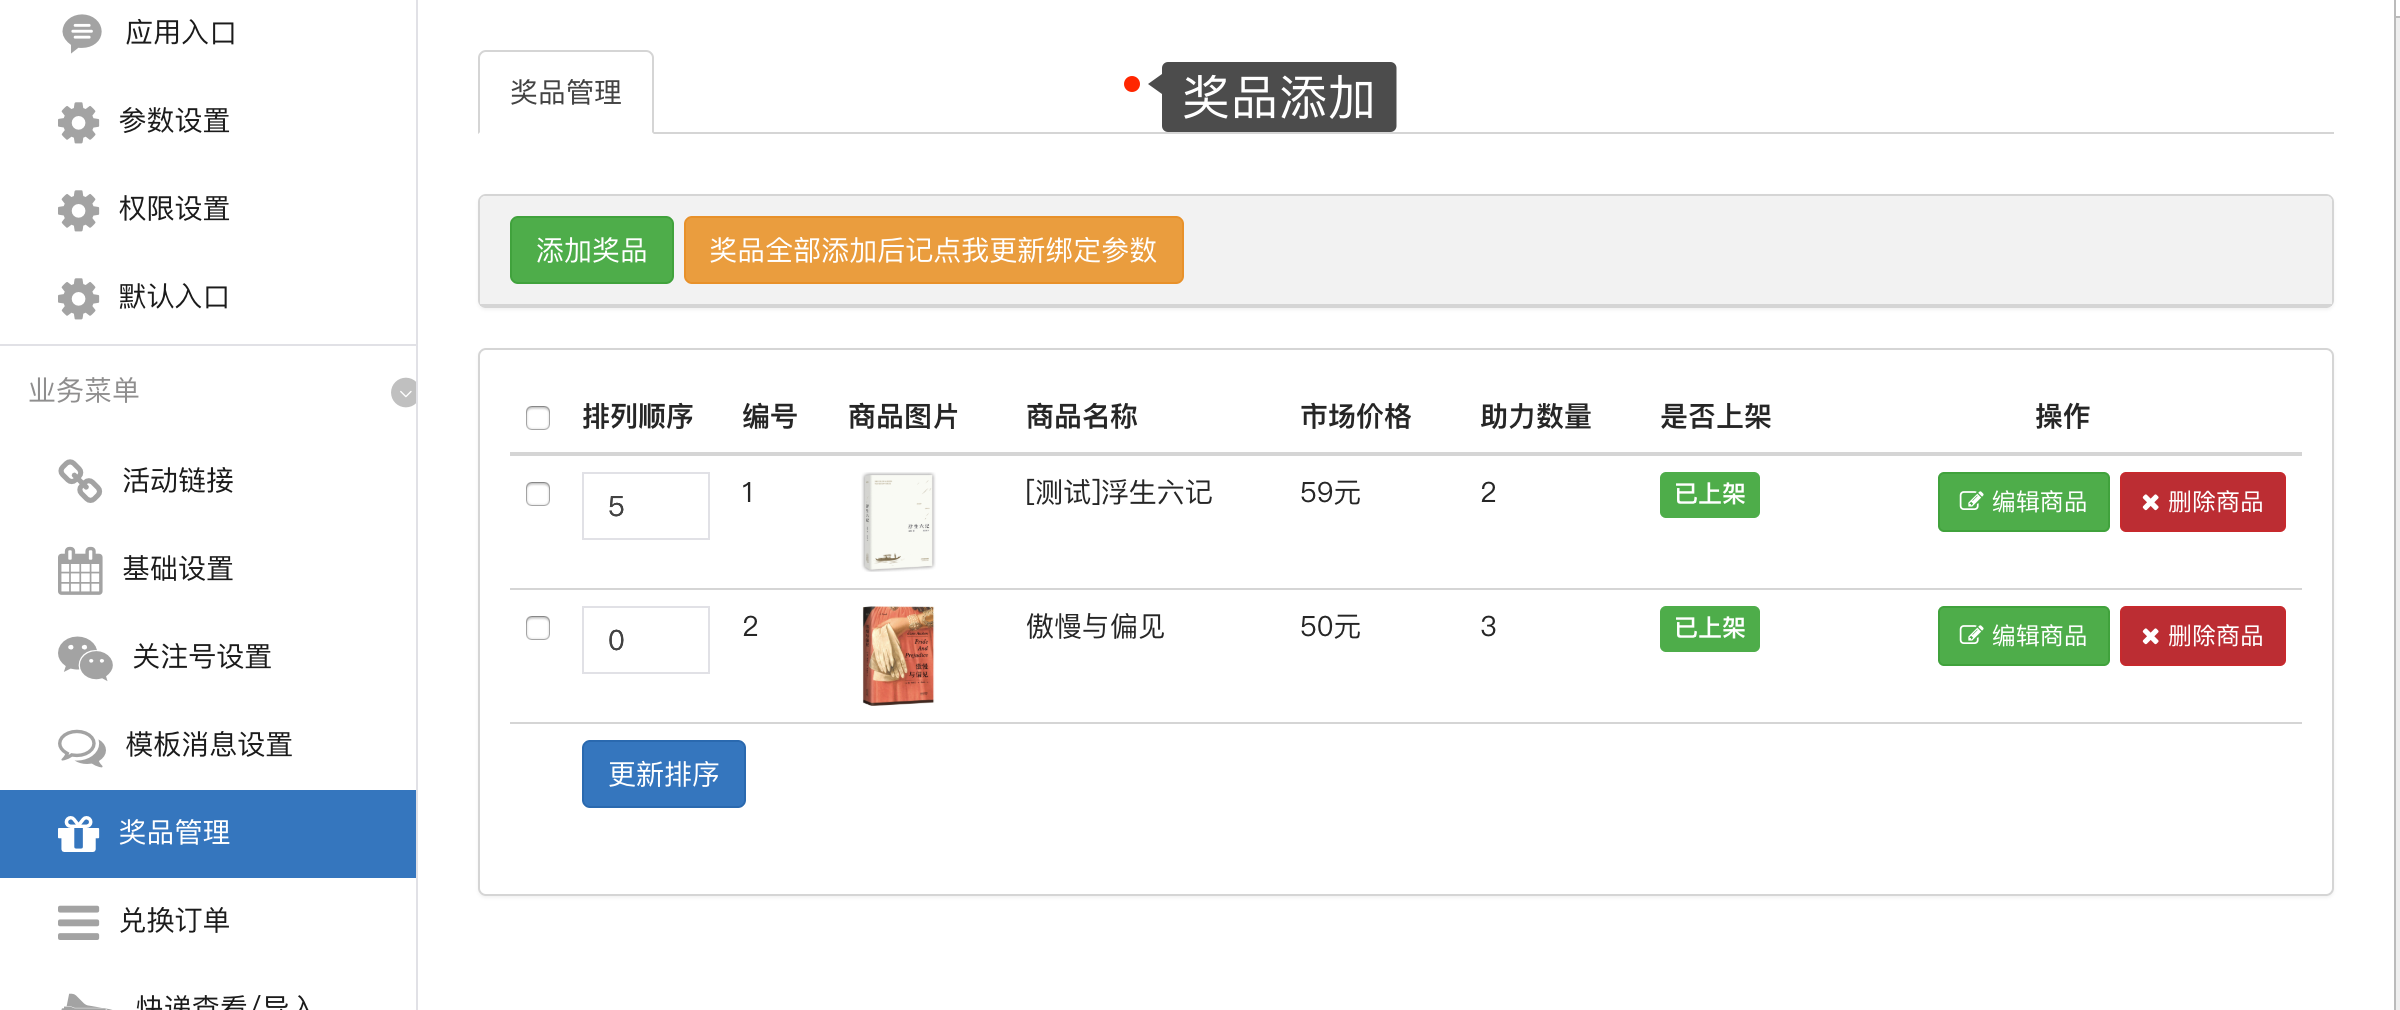Screen dimensions: 2400x1010
Task: Click the gear icon next to 参数设置
Action: click(78, 122)
